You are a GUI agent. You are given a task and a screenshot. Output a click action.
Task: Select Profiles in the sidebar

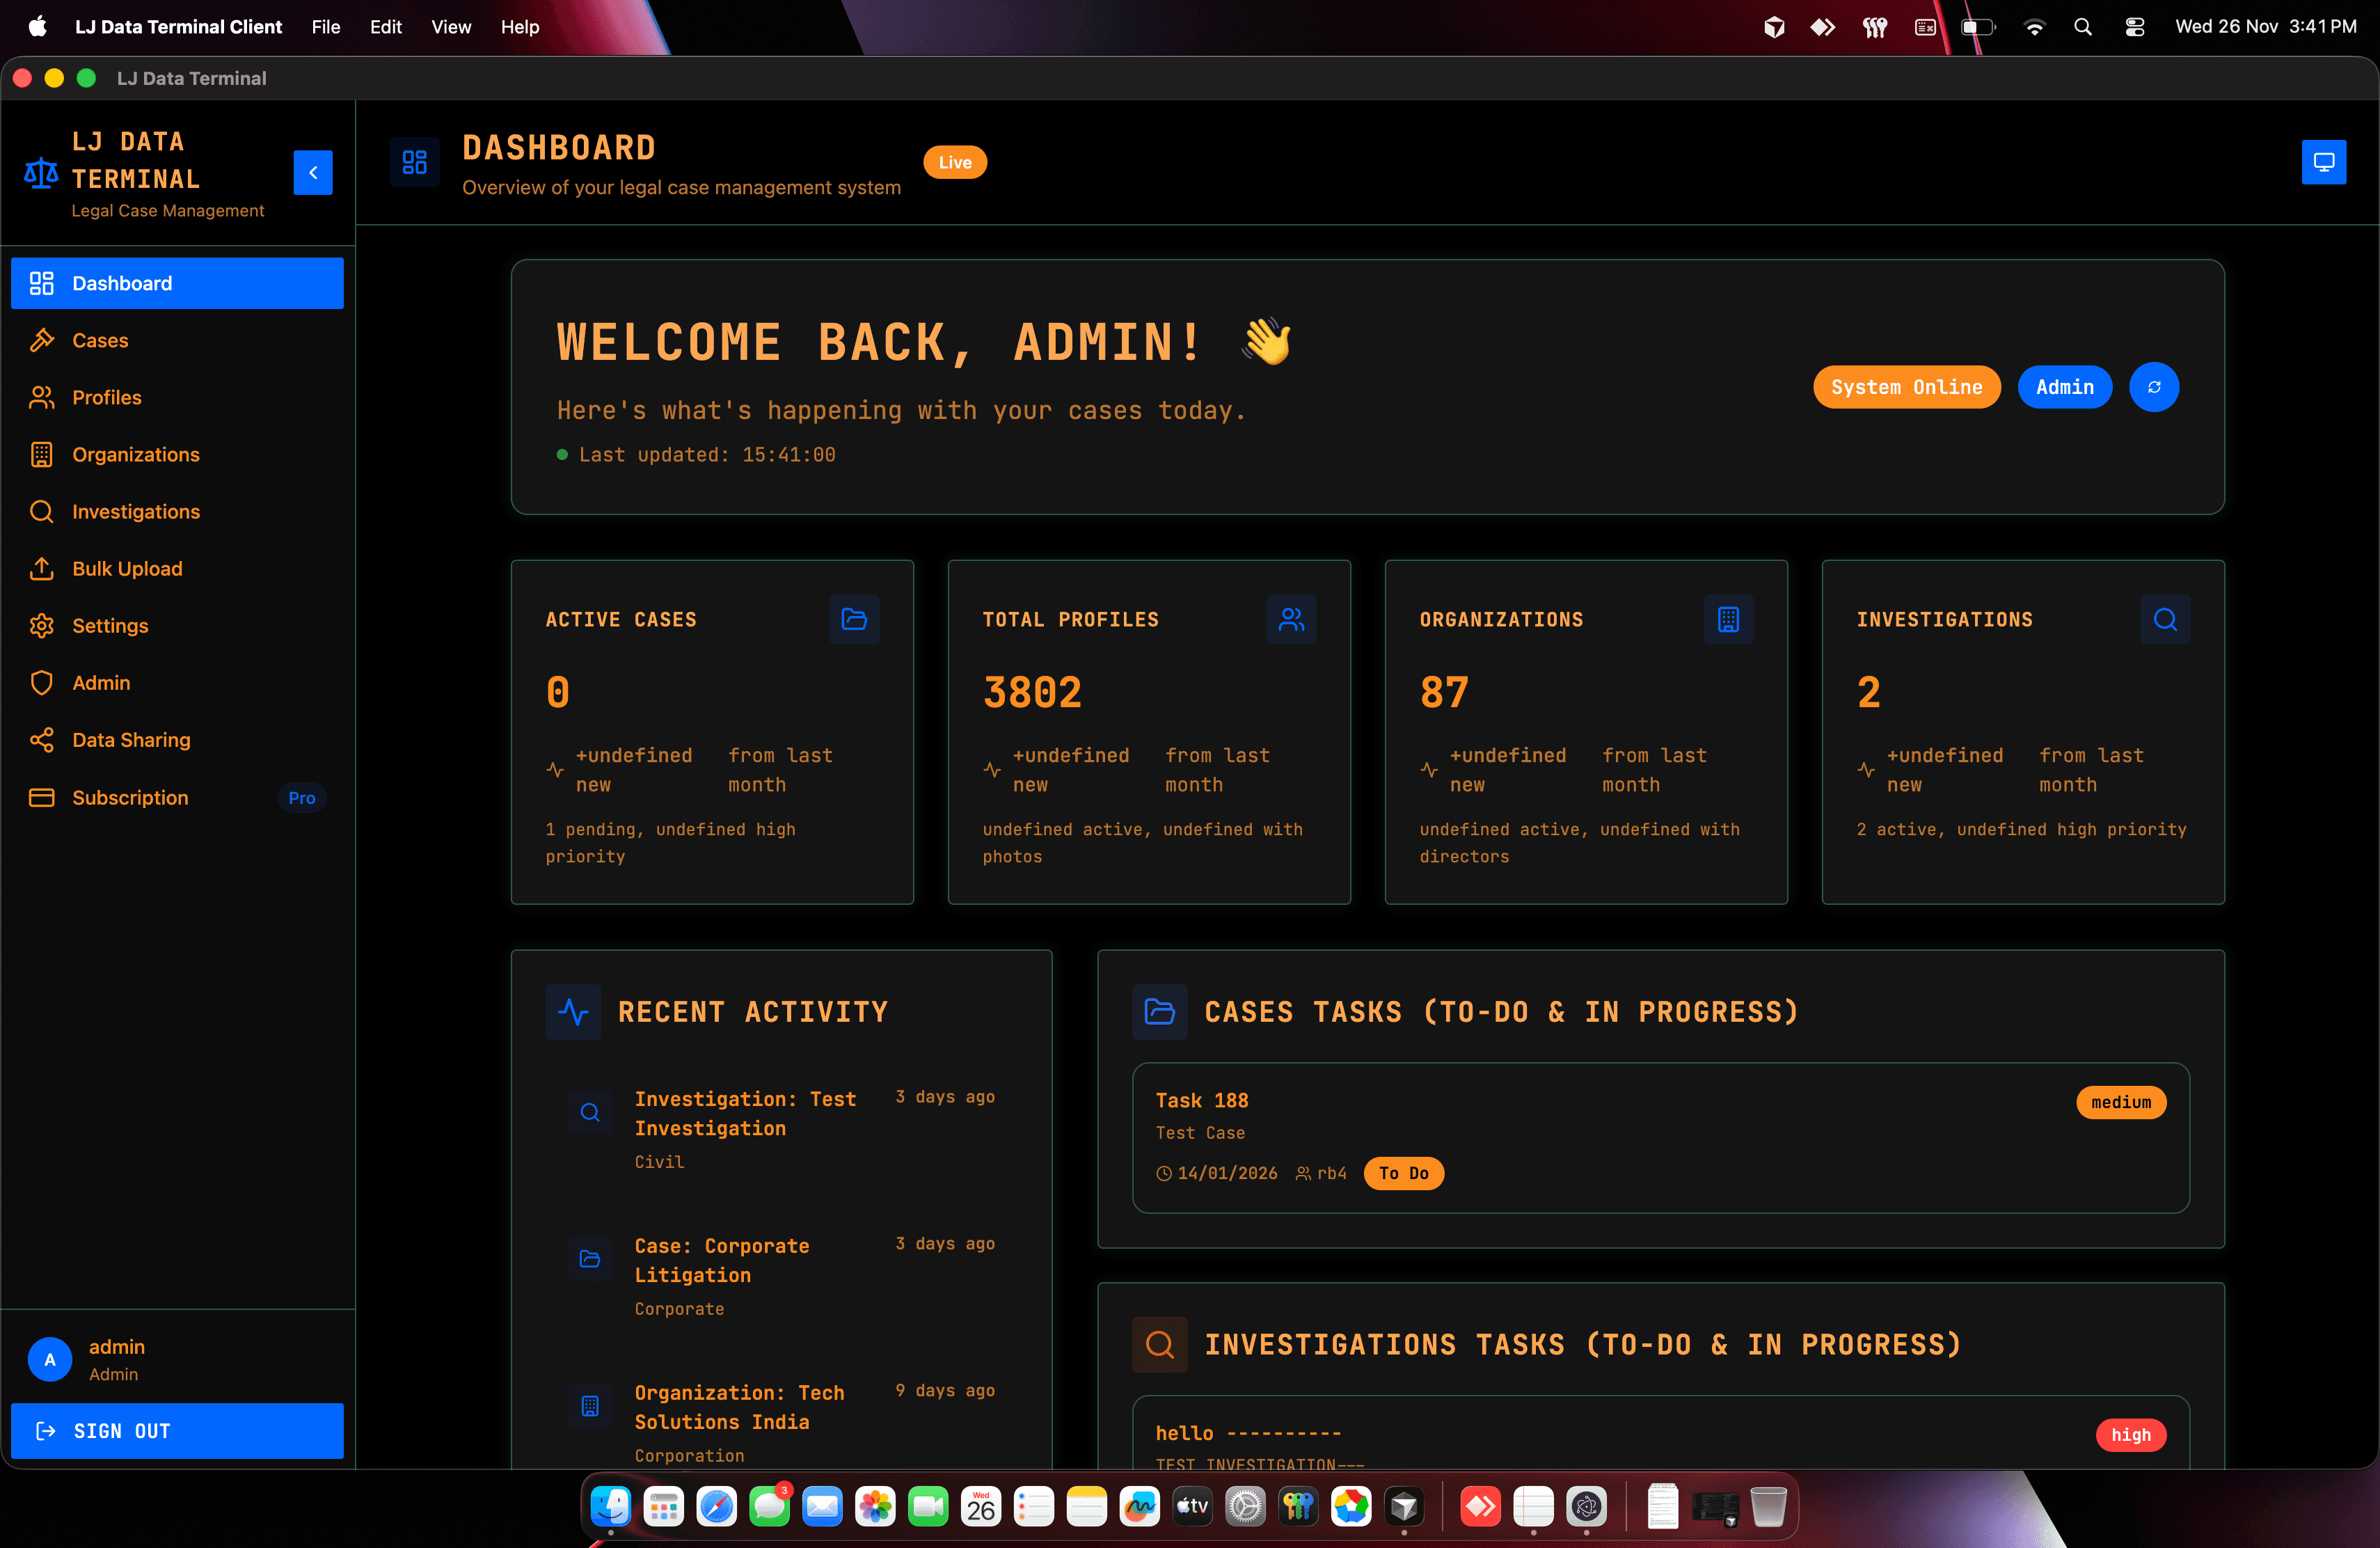(106, 397)
